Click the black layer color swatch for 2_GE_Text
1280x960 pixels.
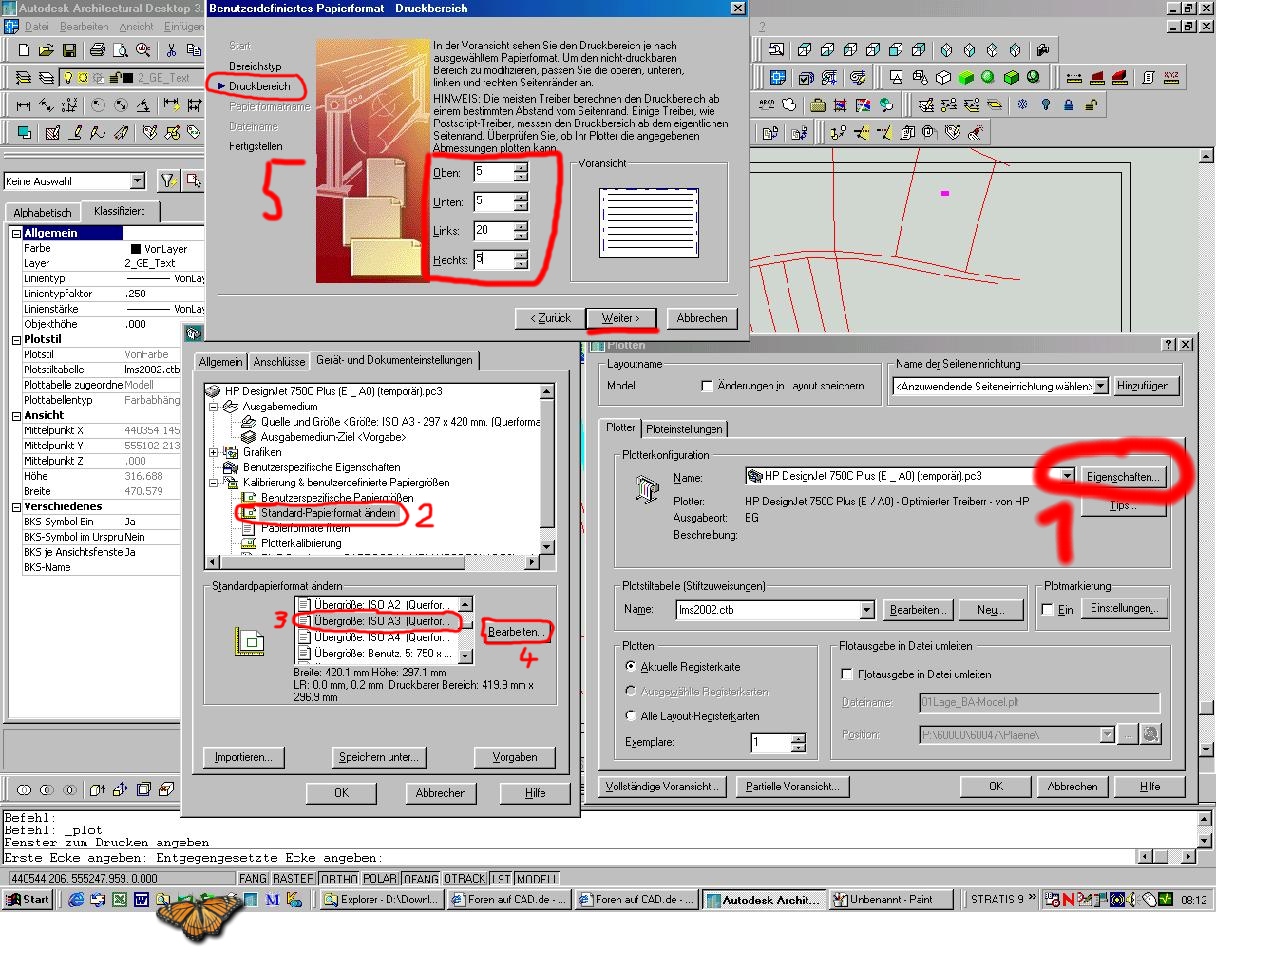pos(127,77)
